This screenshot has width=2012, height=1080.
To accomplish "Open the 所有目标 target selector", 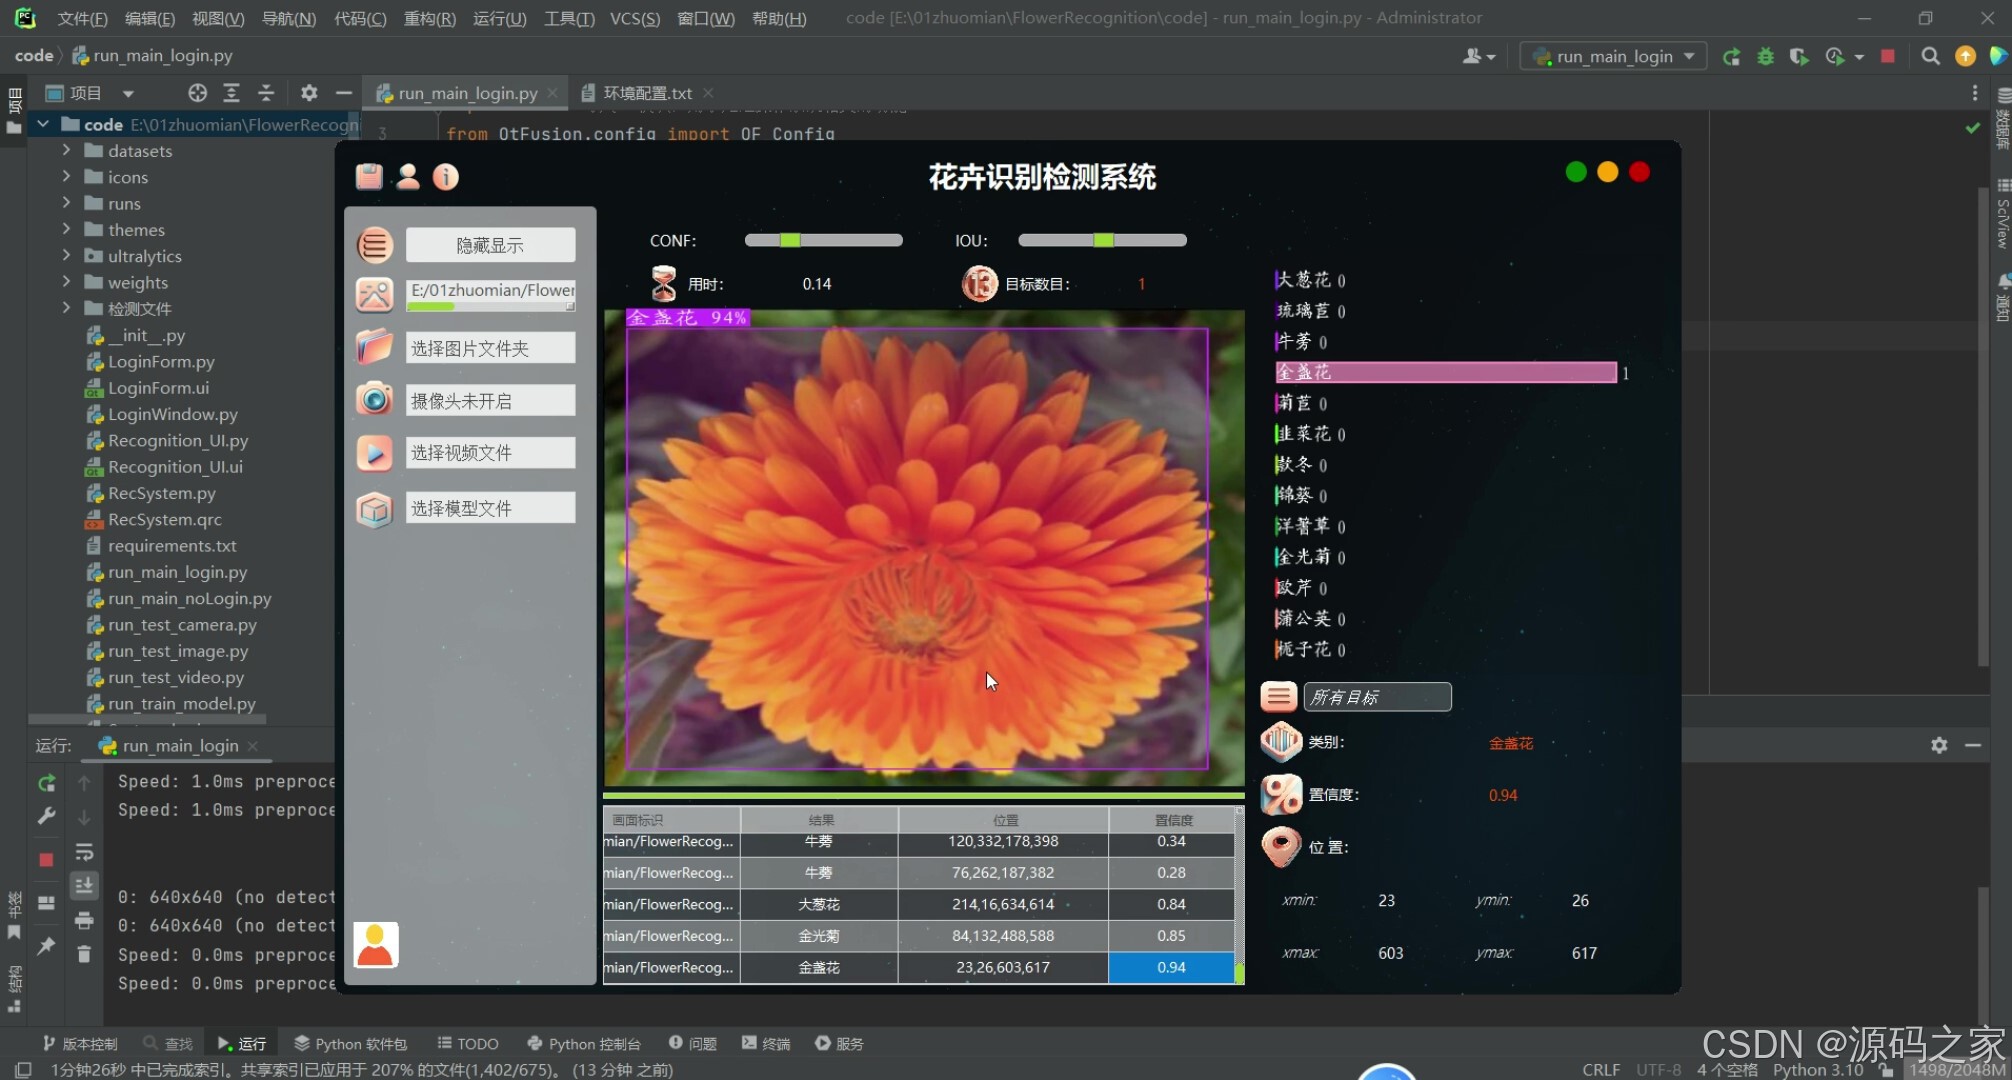I will point(1377,696).
